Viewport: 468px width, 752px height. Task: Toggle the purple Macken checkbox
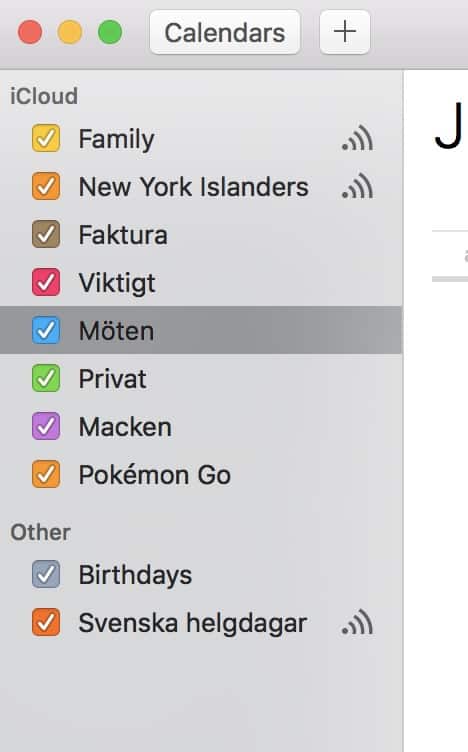[x=46, y=426]
